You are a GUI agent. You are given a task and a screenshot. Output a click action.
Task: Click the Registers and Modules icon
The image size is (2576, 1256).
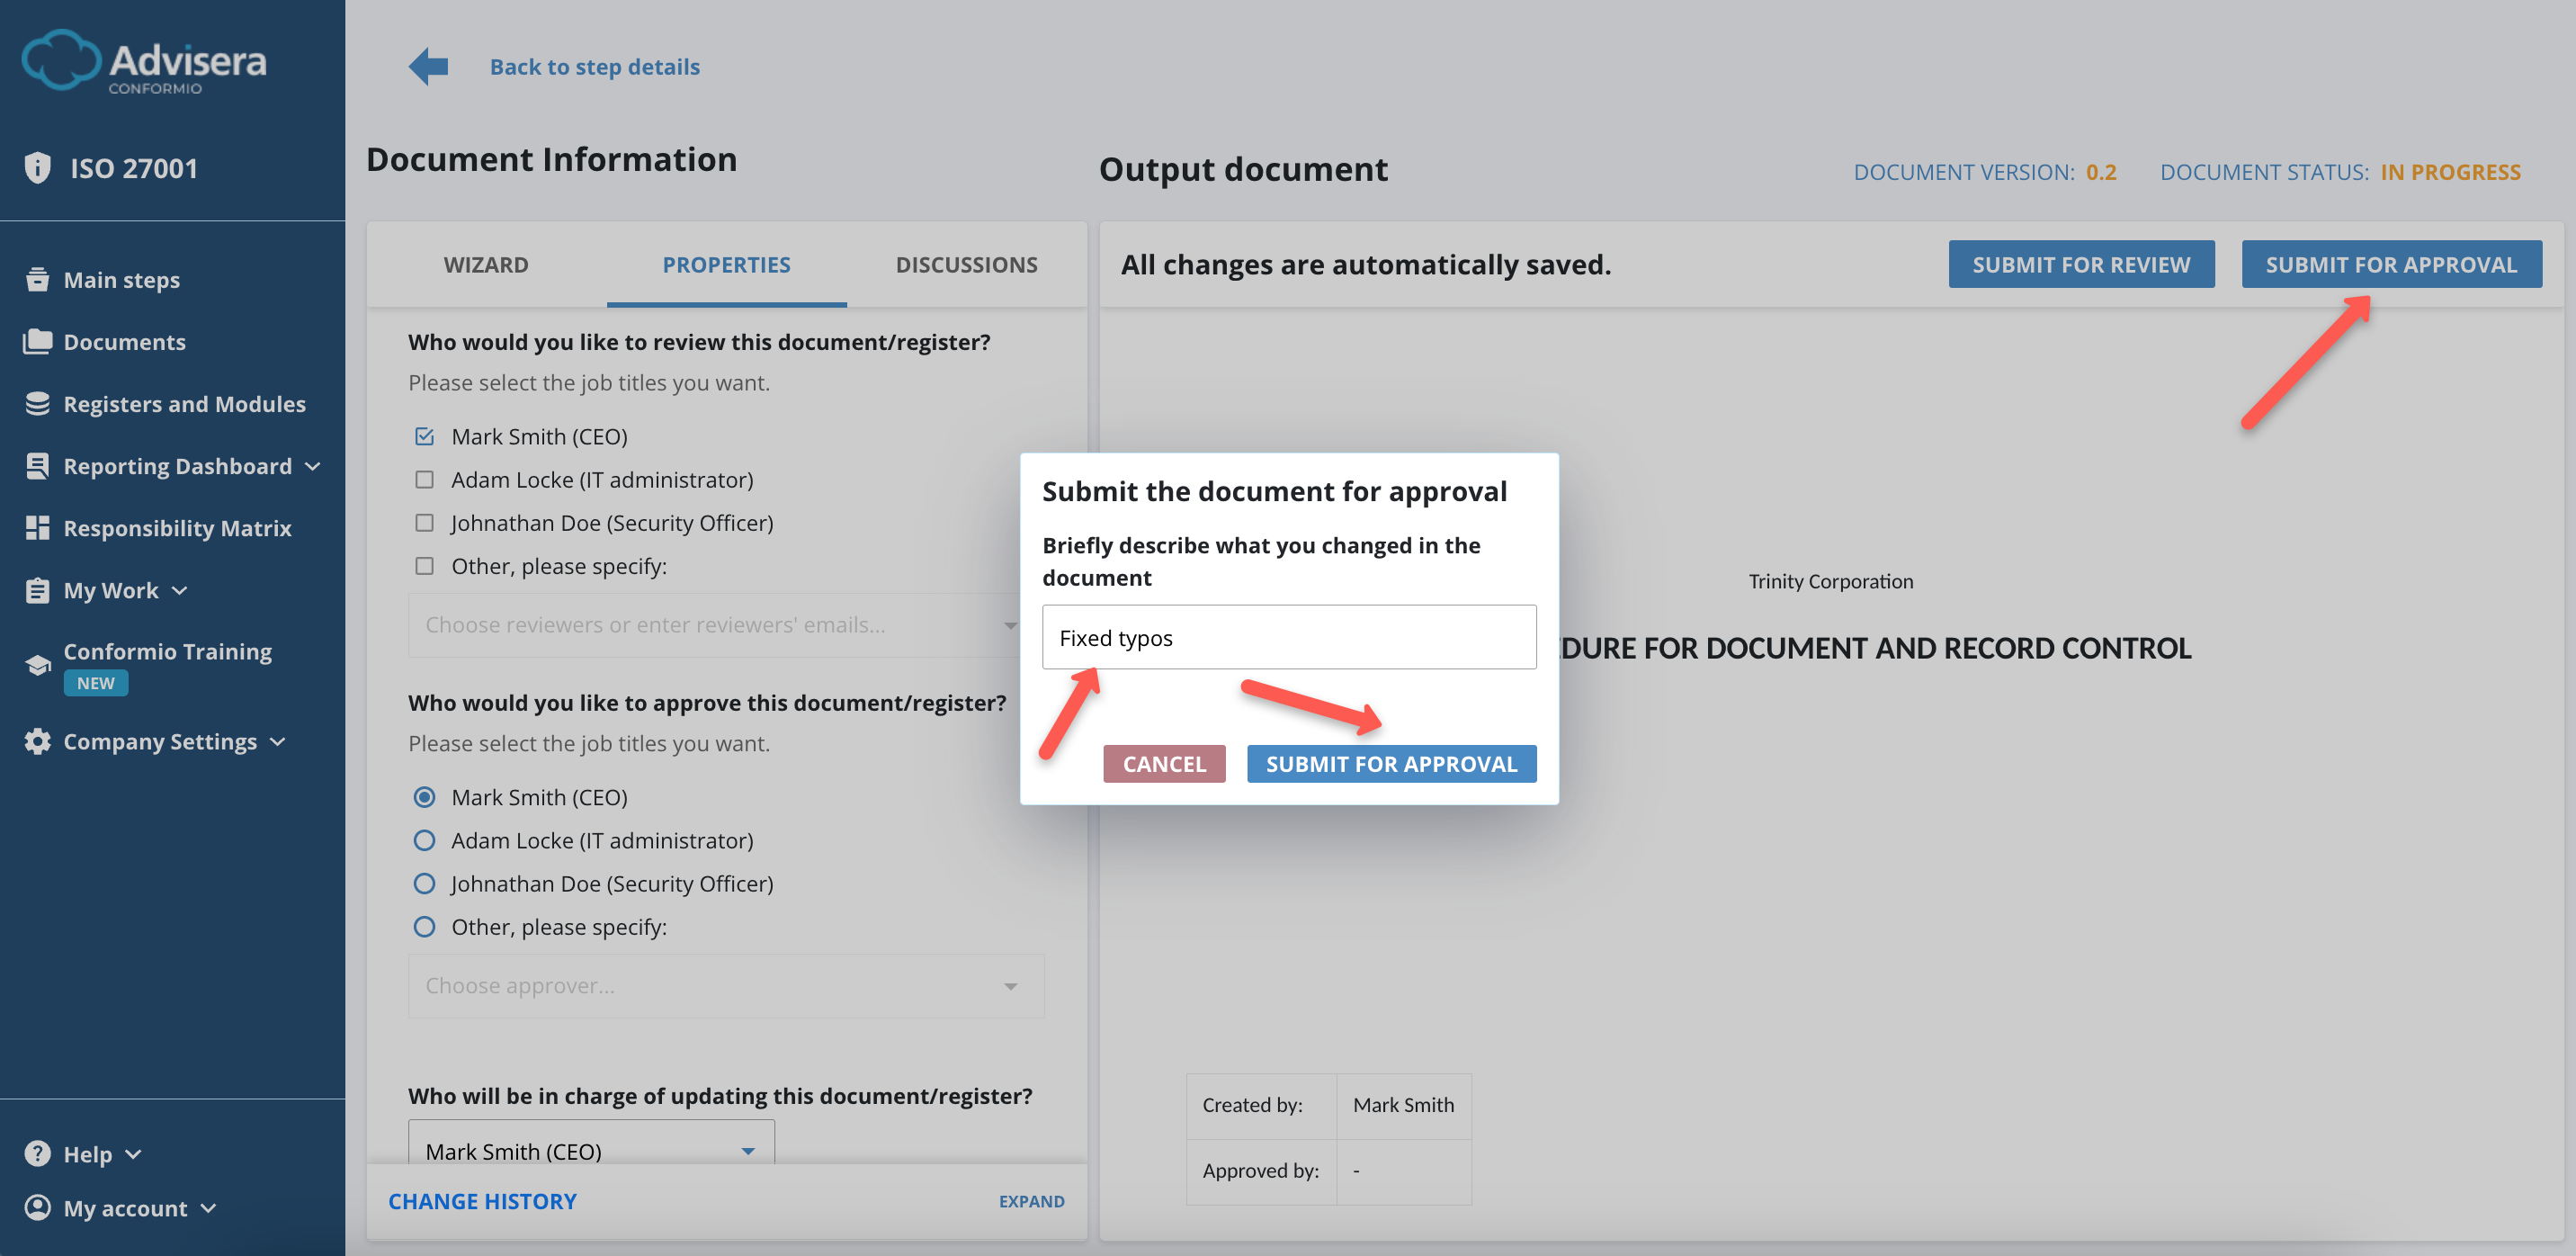(x=37, y=403)
